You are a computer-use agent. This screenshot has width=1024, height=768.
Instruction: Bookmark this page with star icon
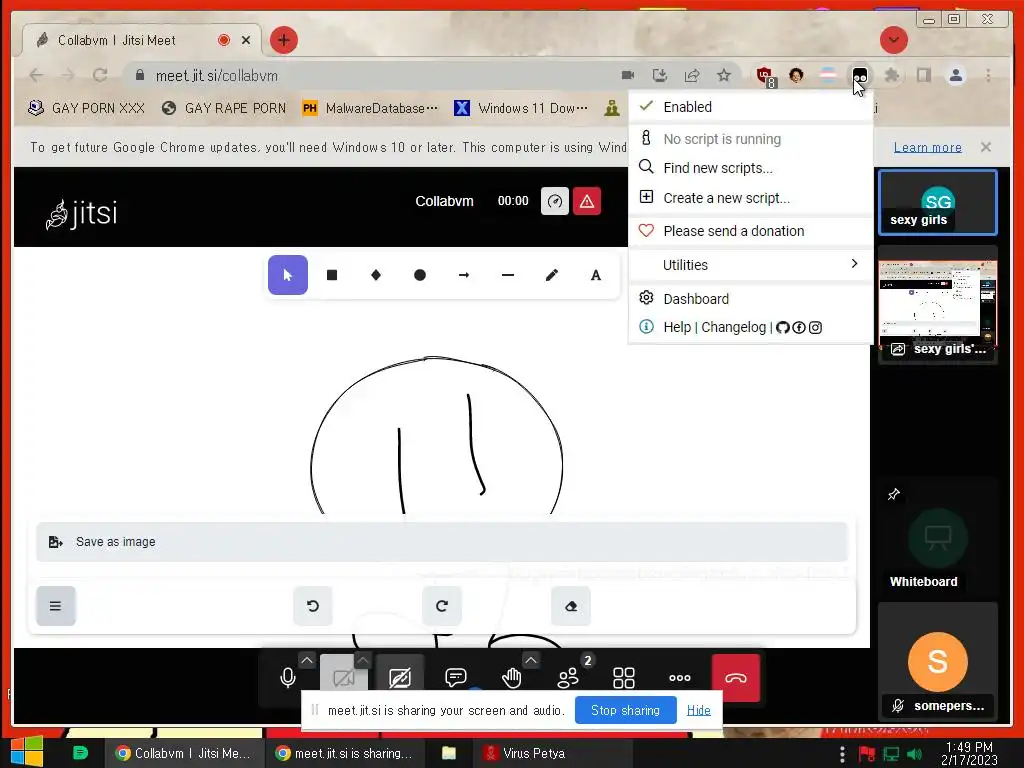click(724, 76)
